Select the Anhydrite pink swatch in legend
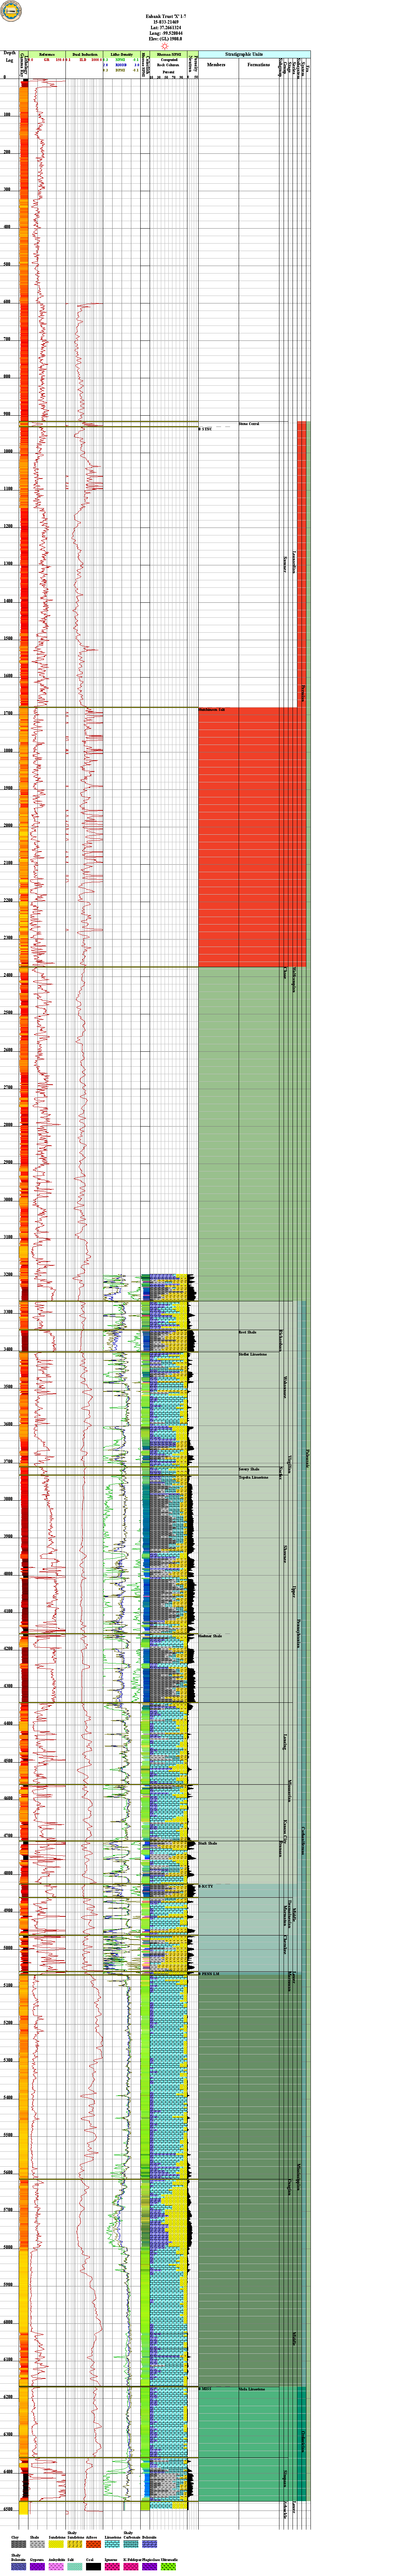This screenshot has height=2576, width=404. pyautogui.click(x=56, y=2566)
